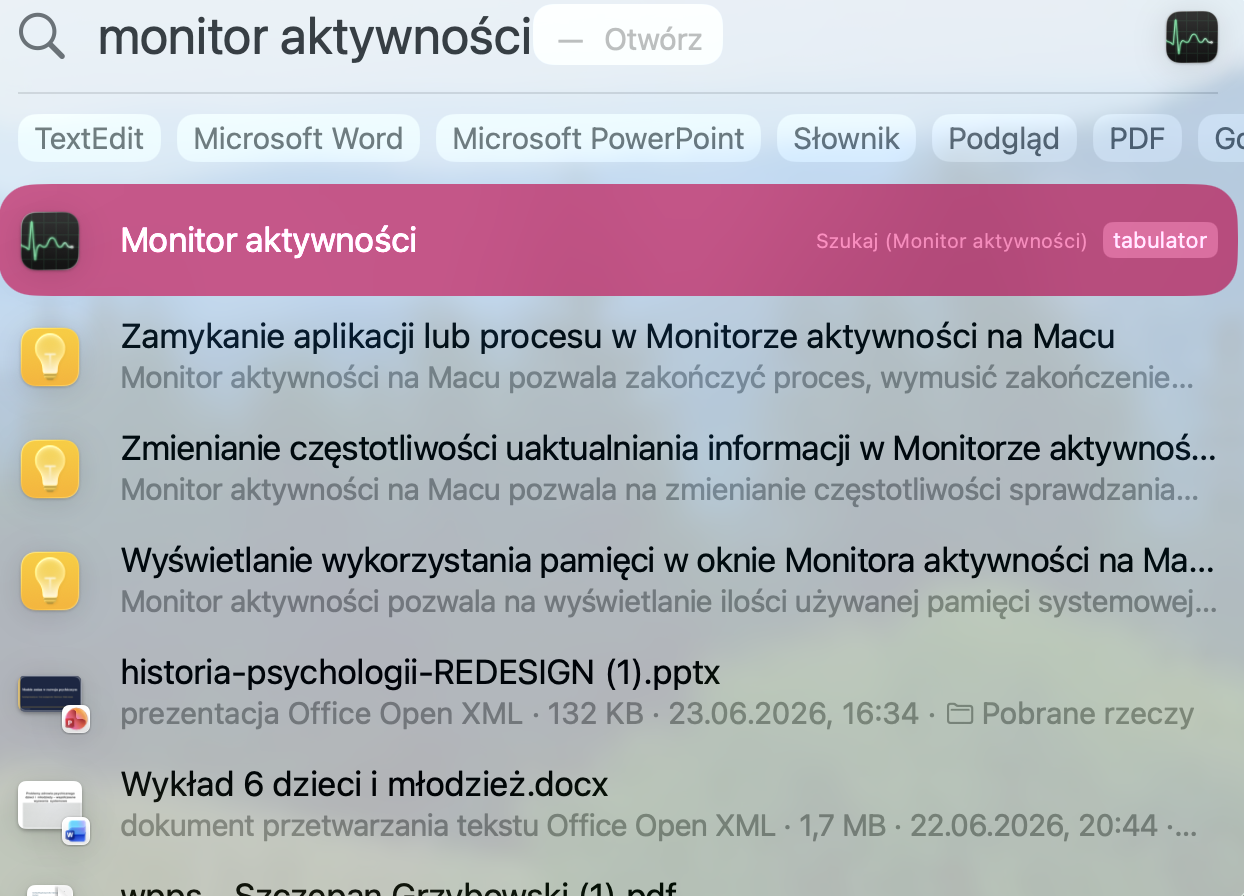This screenshot has width=1244, height=896.
Task: Select the Microsoft PowerPoint filter chip
Action: 598,138
